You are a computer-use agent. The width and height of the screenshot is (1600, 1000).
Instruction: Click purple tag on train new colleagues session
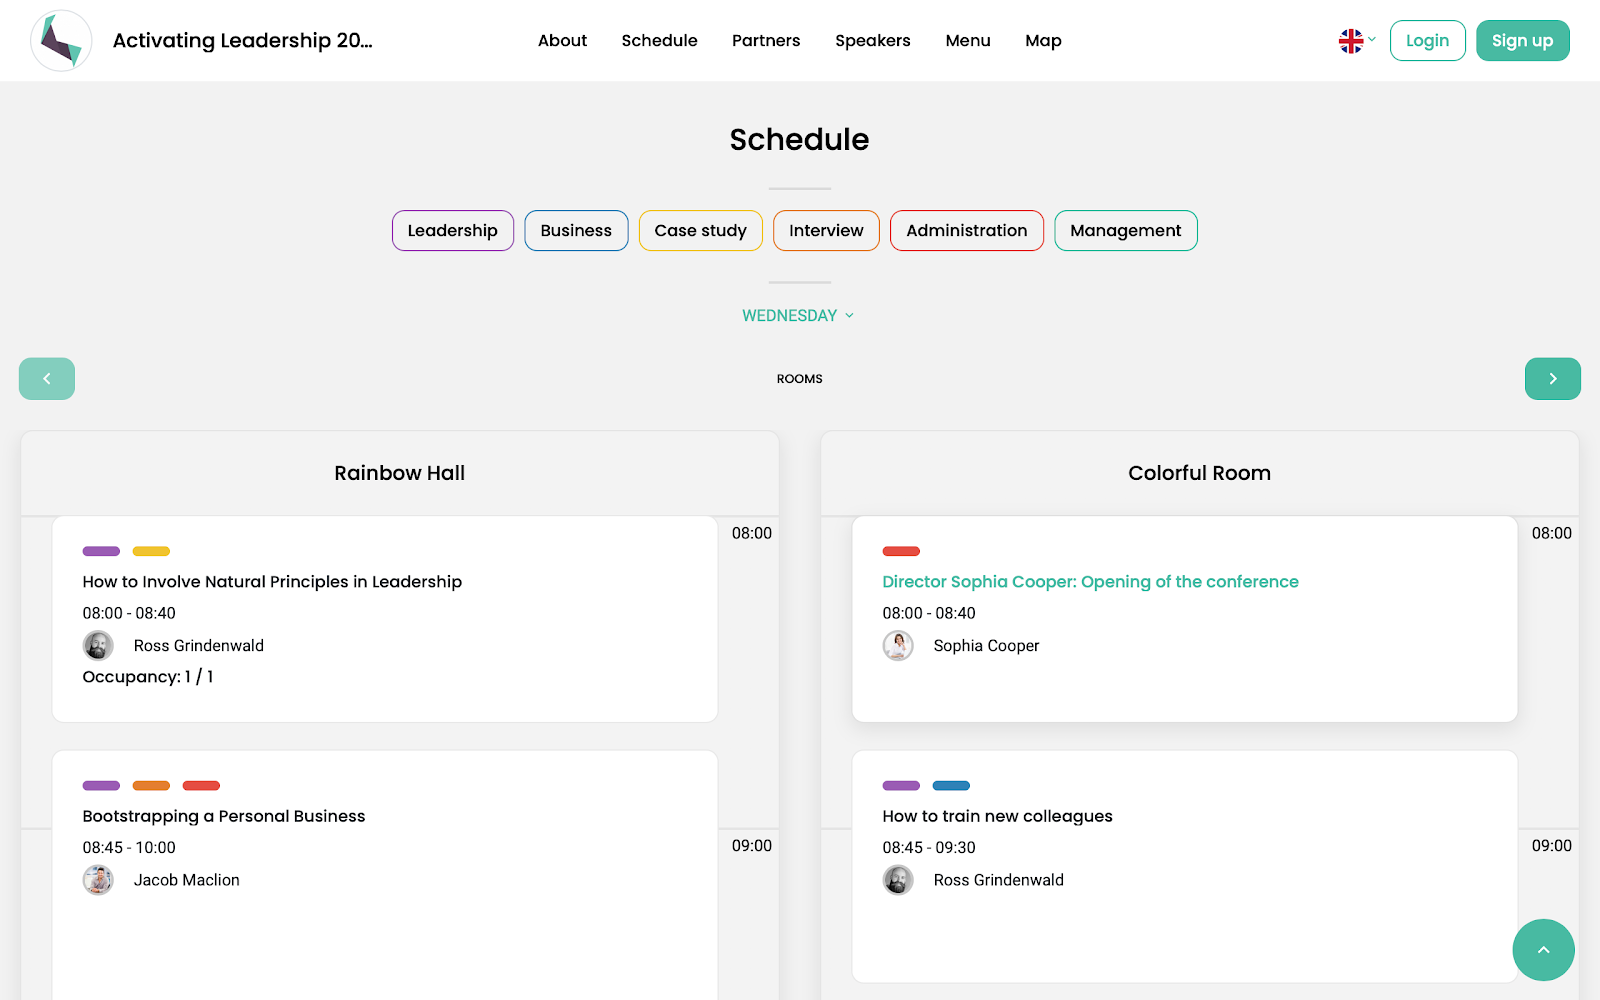click(x=901, y=785)
